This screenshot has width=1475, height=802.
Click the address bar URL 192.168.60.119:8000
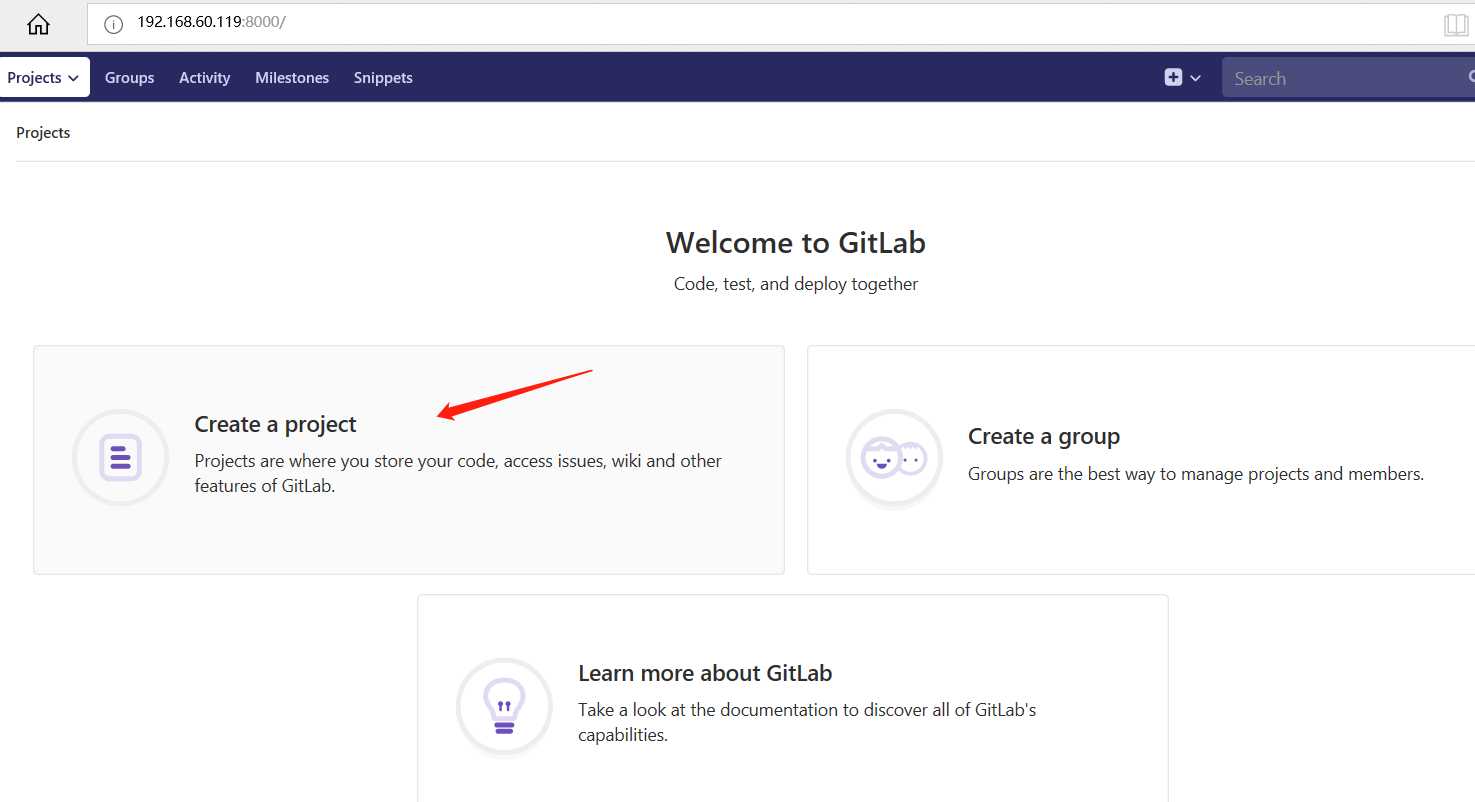211,22
